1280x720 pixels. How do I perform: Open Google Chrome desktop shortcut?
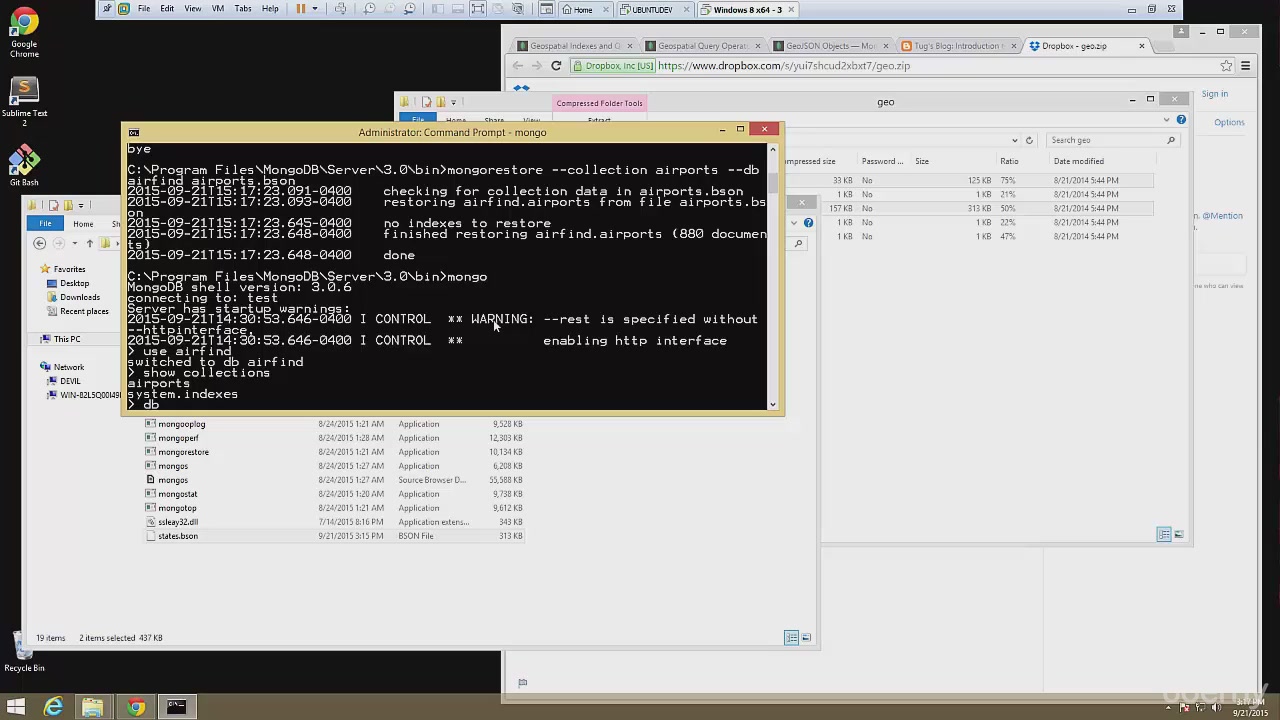click(x=24, y=33)
